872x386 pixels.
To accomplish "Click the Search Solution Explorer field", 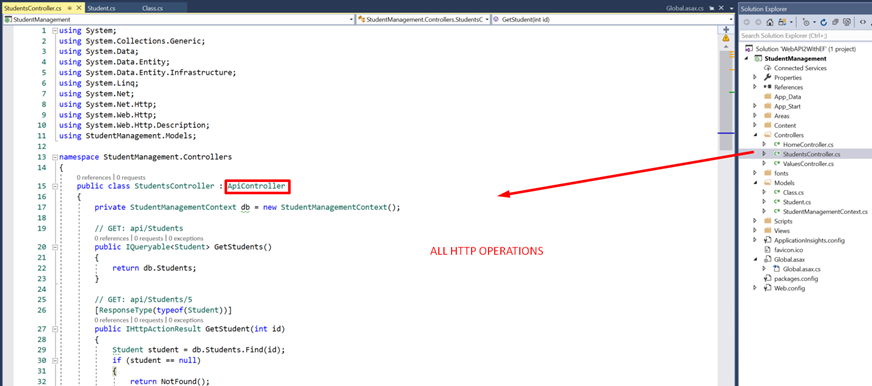I will pos(804,35).
